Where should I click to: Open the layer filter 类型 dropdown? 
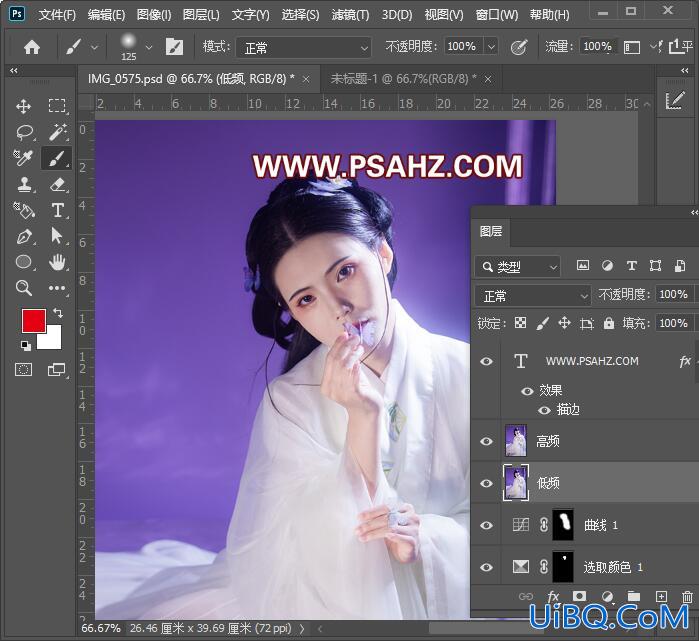pyautogui.click(x=517, y=267)
